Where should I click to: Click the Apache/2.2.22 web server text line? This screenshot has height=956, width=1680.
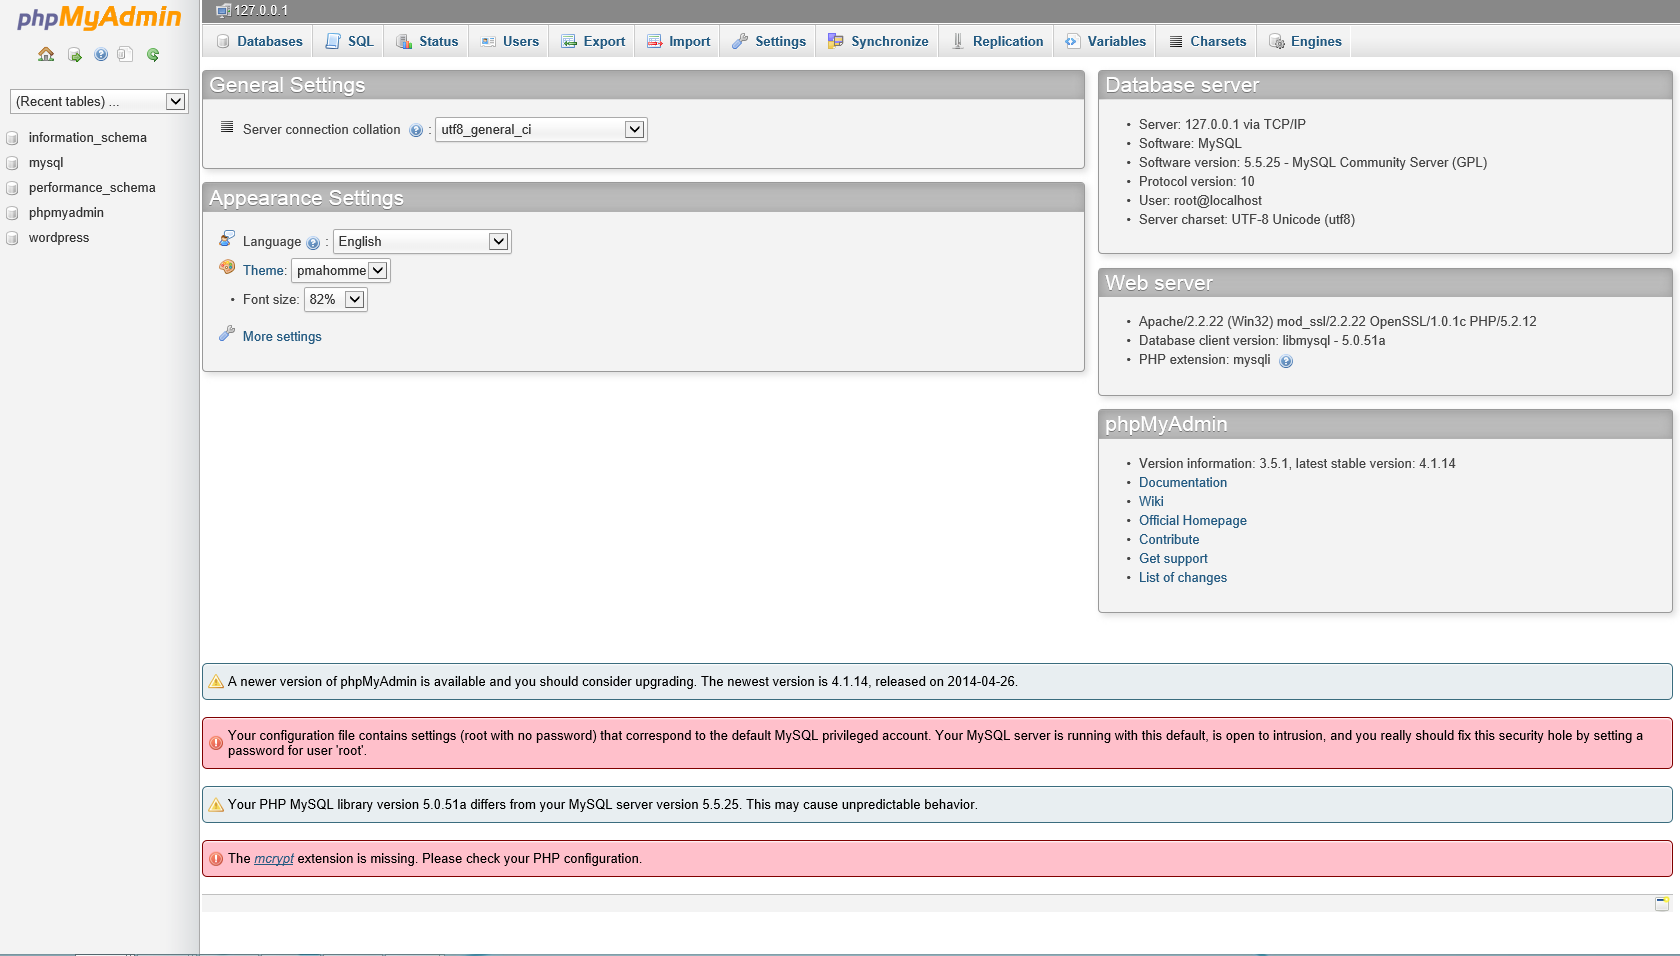(1338, 322)
